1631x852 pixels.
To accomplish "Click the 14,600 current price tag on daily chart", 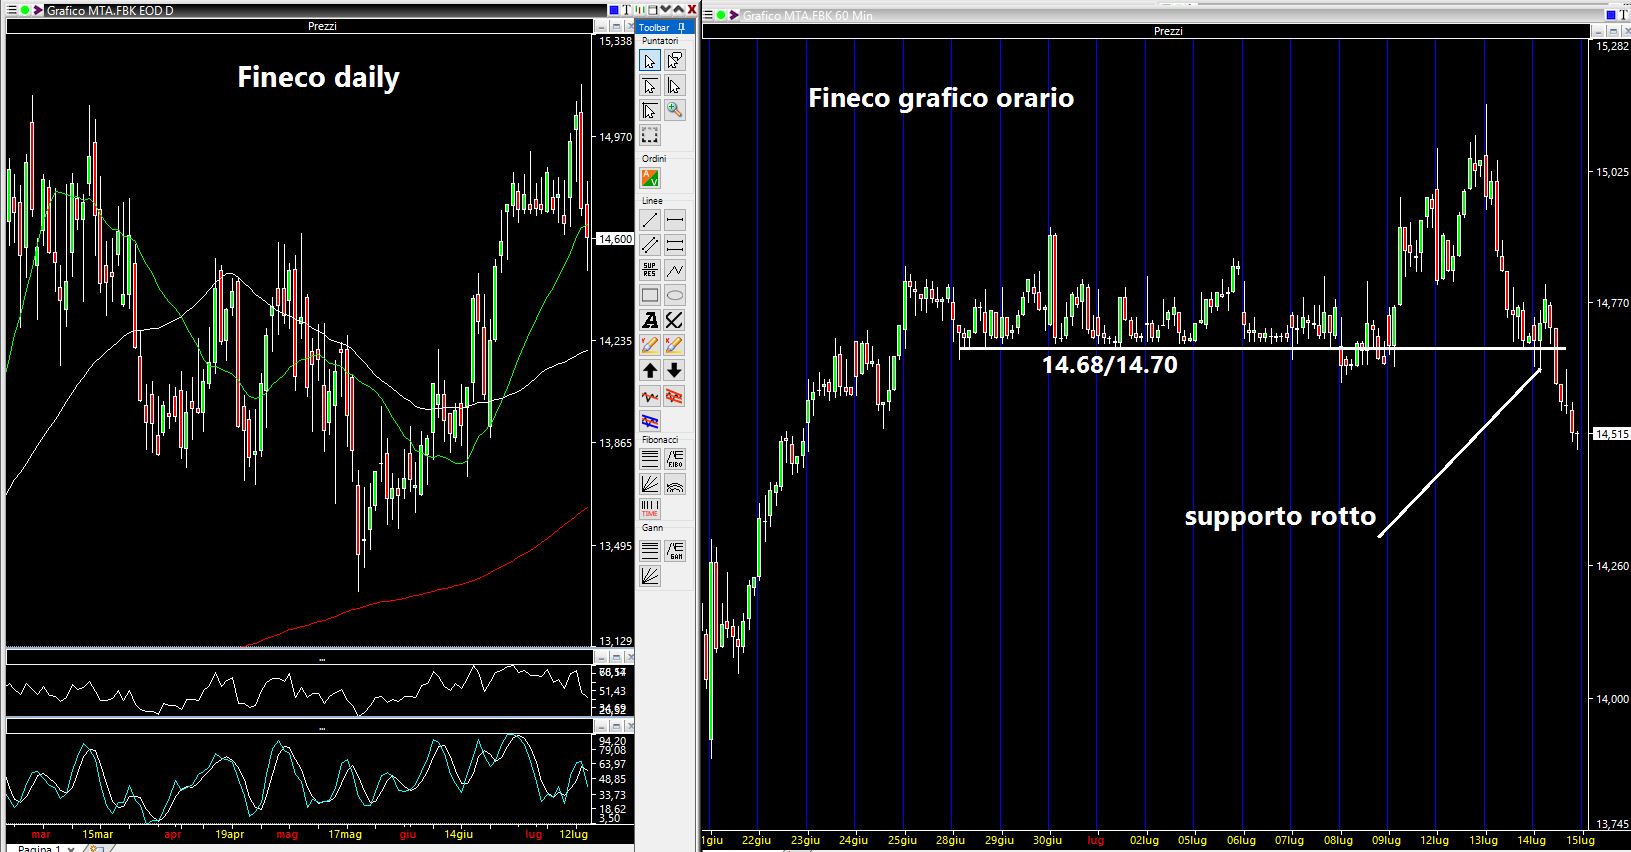I will tap(615, 239).
